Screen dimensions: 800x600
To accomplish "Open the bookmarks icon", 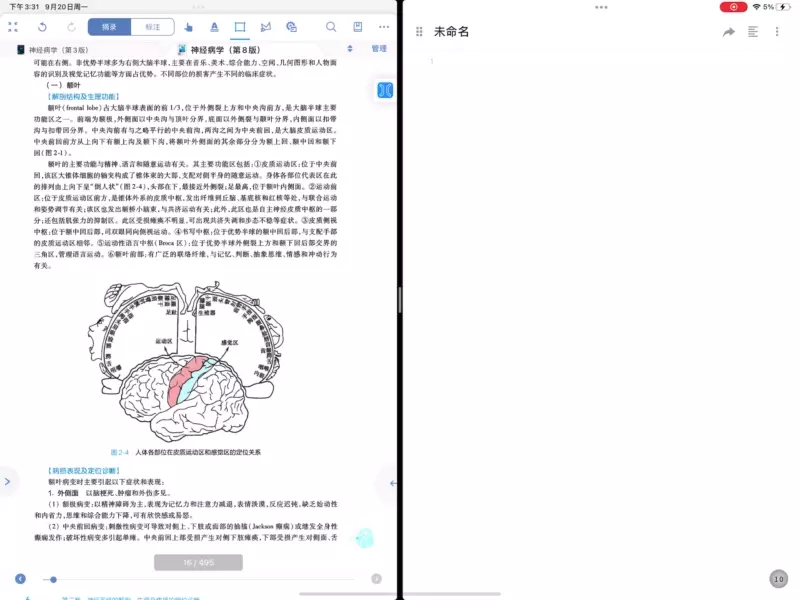I will click(x=358, y=27).
